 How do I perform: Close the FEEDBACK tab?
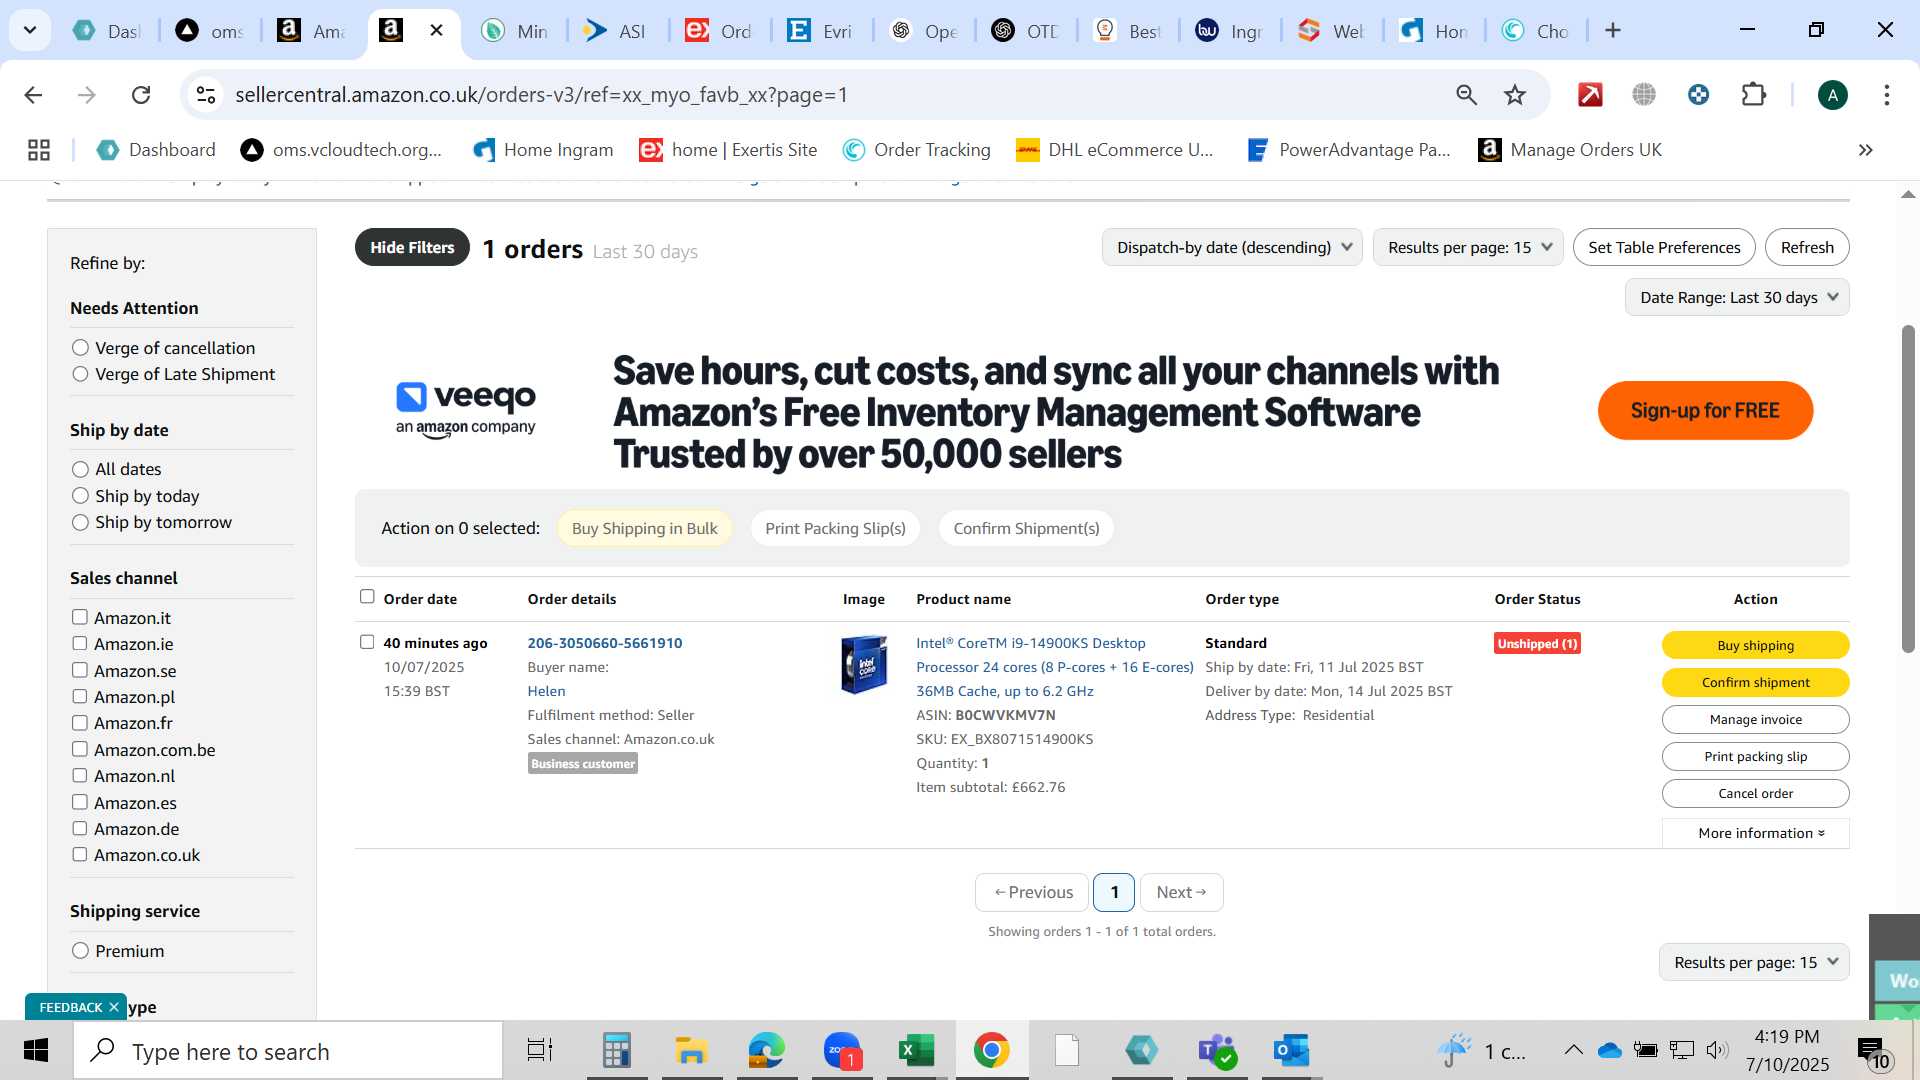click(114, 1007)
